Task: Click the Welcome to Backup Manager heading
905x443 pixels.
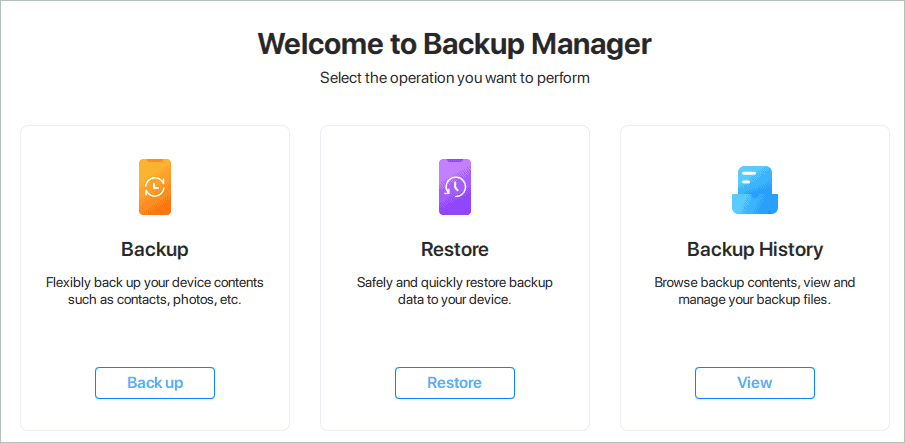Action: pos(455,44)
